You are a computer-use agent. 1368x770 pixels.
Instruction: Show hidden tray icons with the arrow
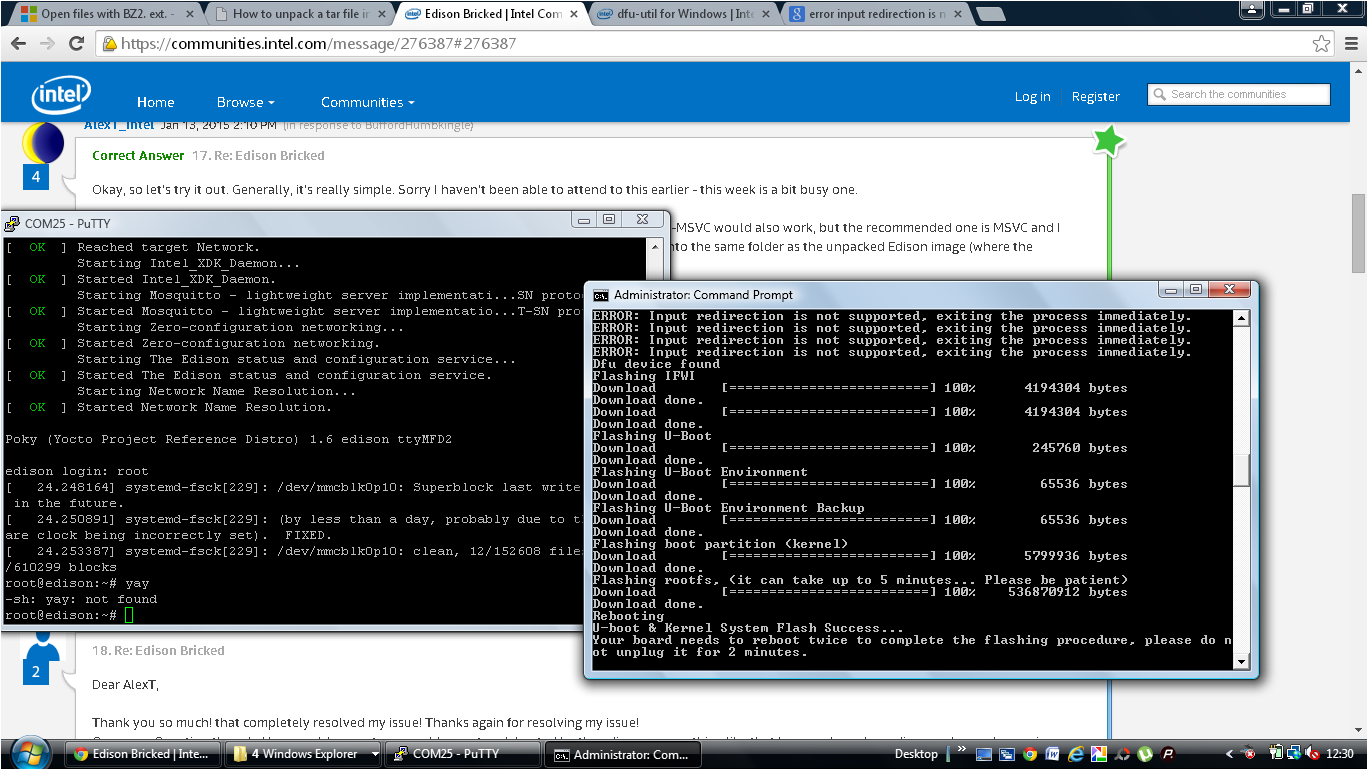click(1231, 754)
